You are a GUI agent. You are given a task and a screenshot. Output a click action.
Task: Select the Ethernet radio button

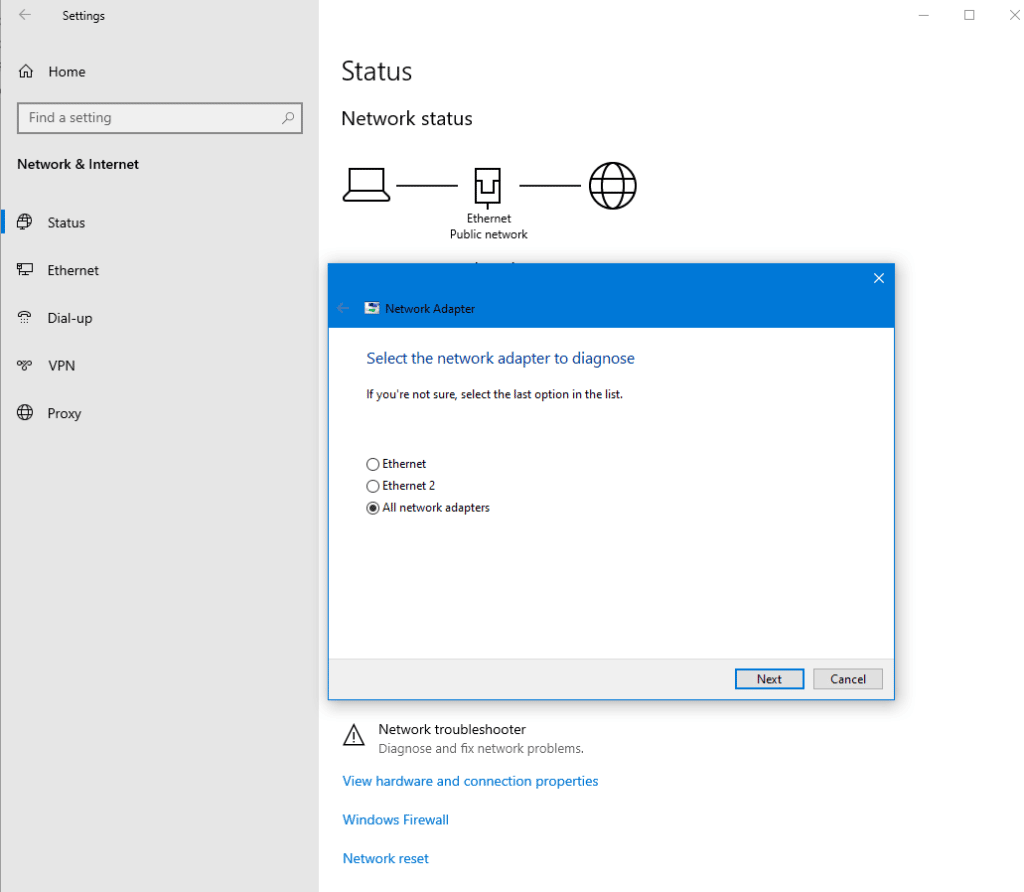click(x=373, y=464)
